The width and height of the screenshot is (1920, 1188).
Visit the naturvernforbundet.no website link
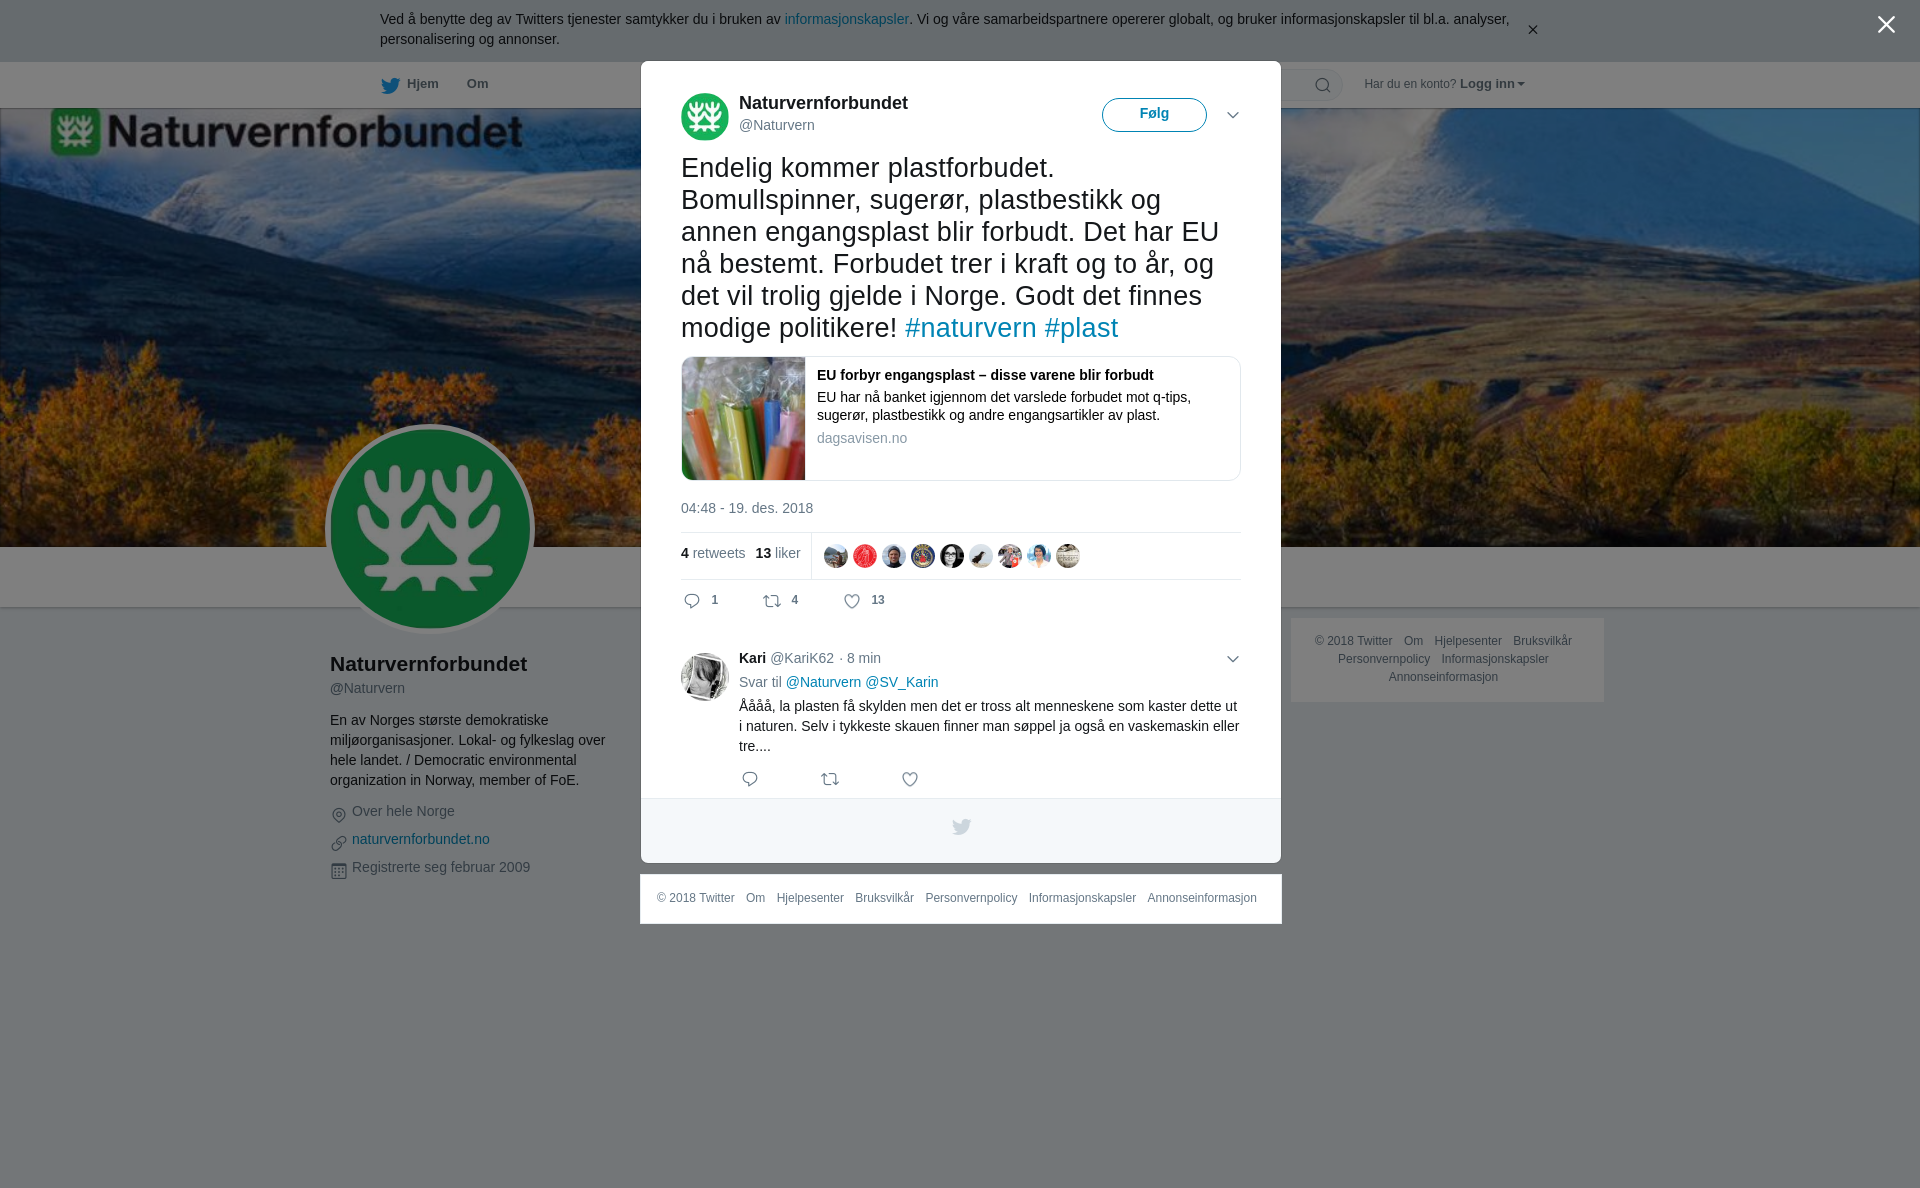coord(421,839)
